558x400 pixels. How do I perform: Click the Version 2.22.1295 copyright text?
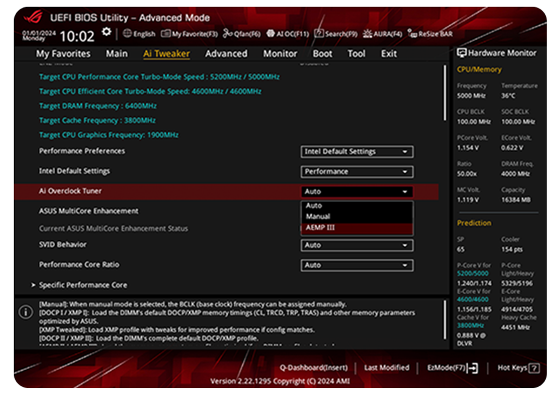[280, 381]
